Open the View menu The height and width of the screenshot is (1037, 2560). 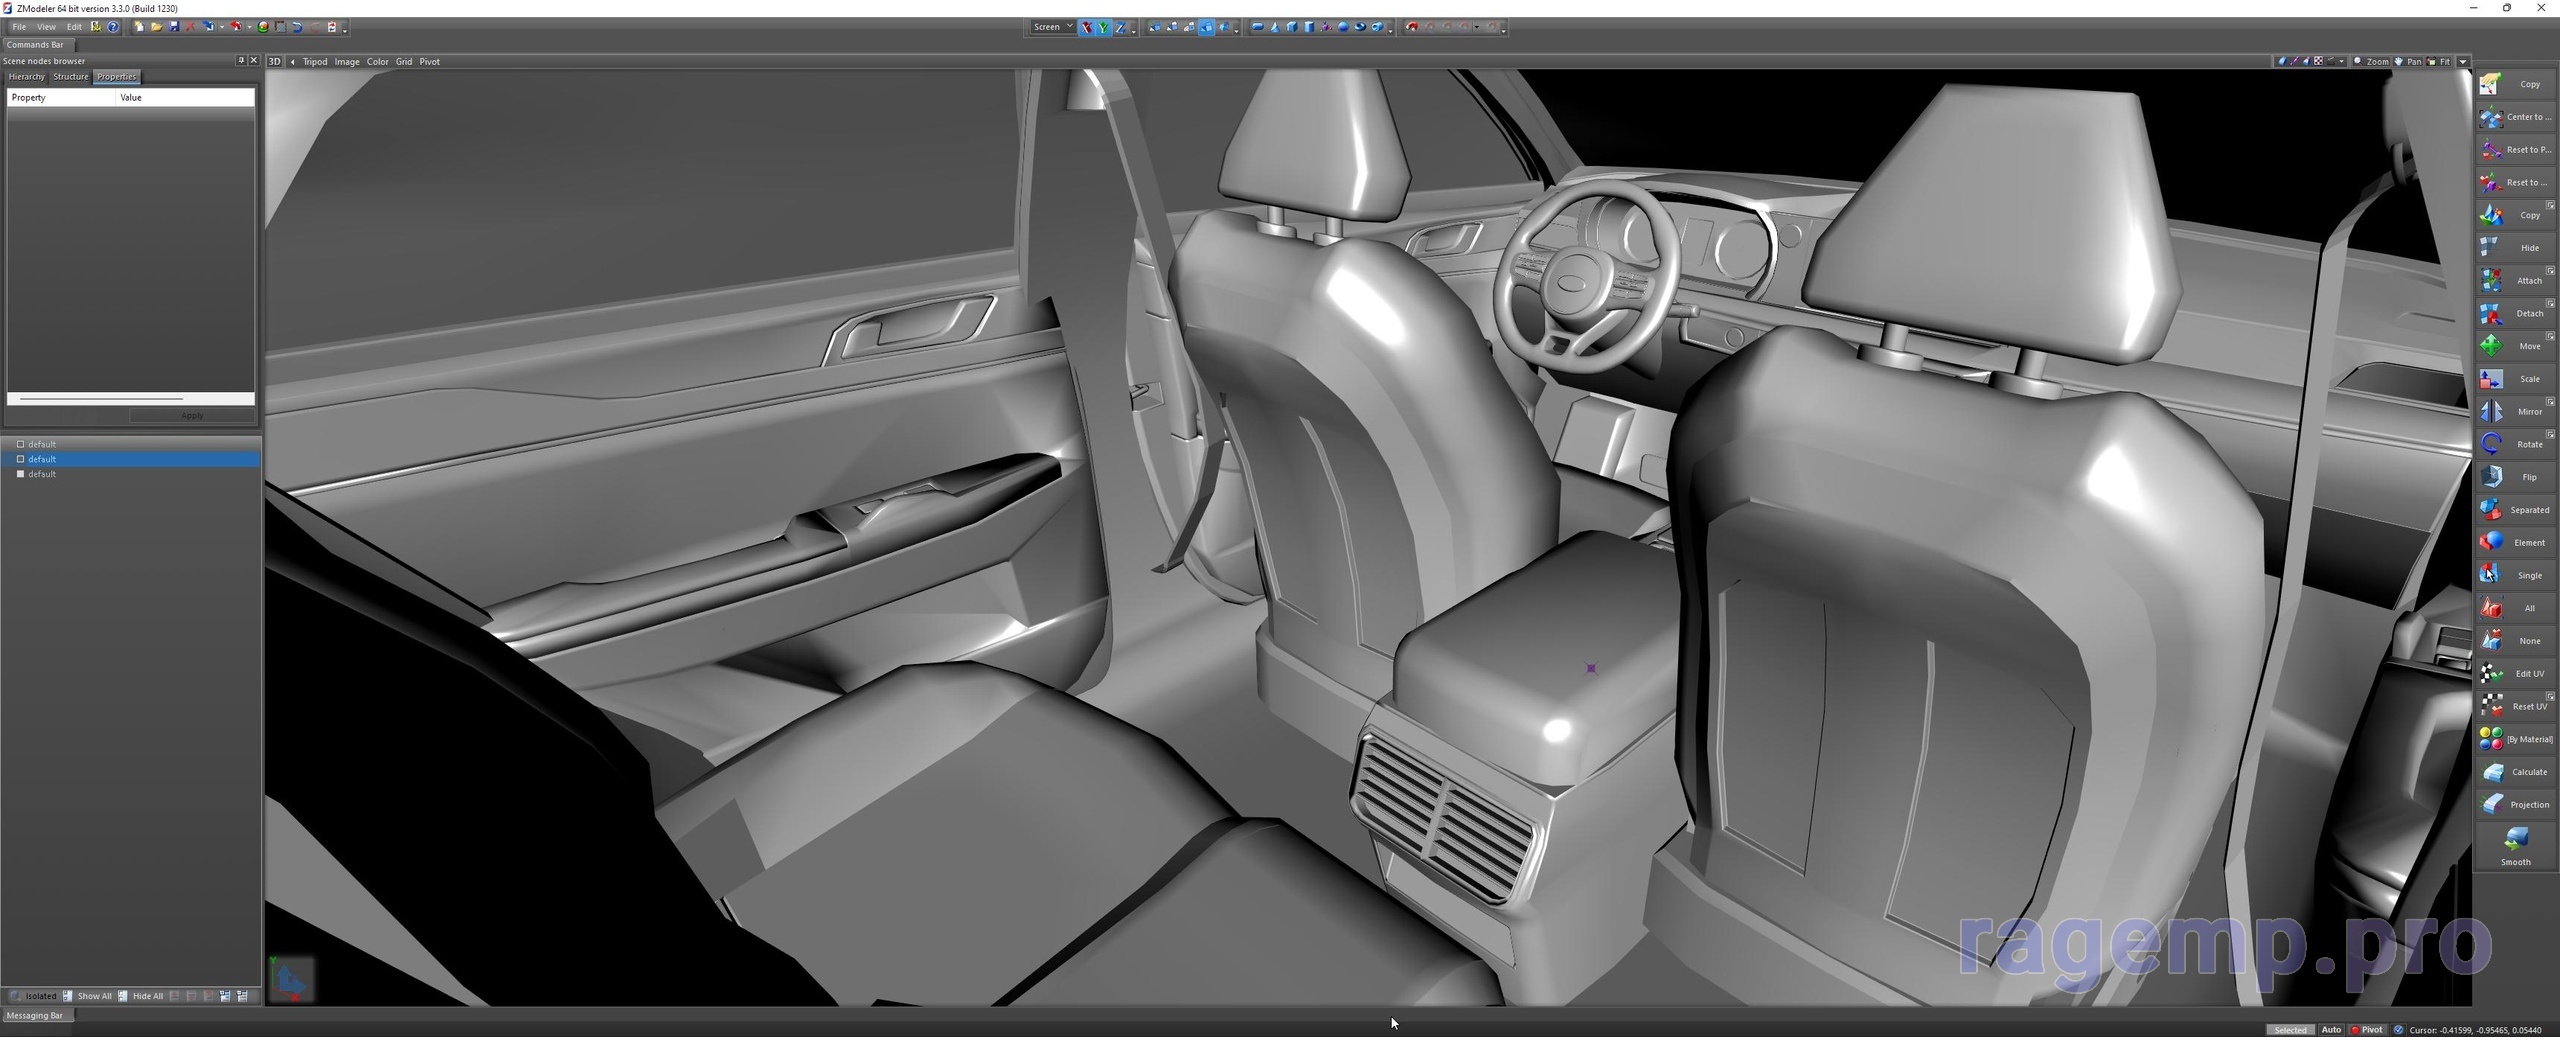46,27
